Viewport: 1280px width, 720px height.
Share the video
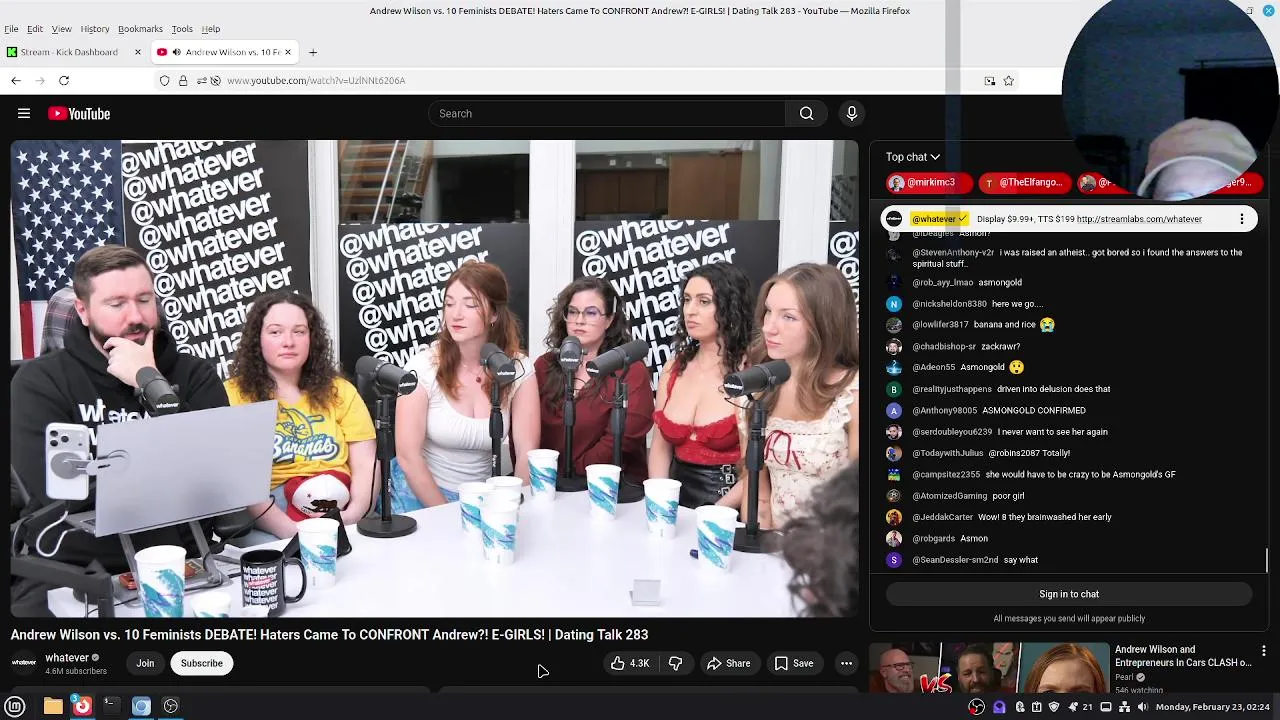tap(728, 663)
